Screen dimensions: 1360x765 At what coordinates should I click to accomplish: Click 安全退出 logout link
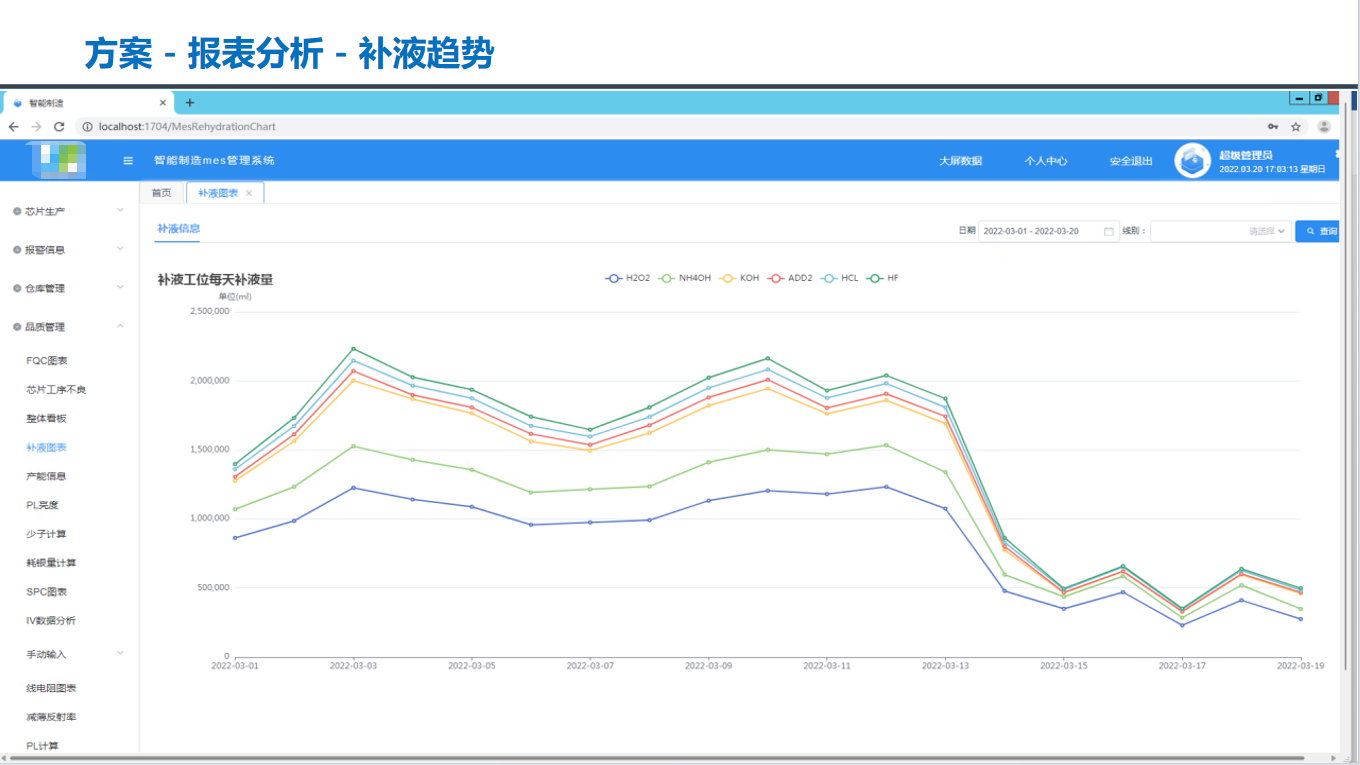pyautogui.click(x=1130, y=161)
